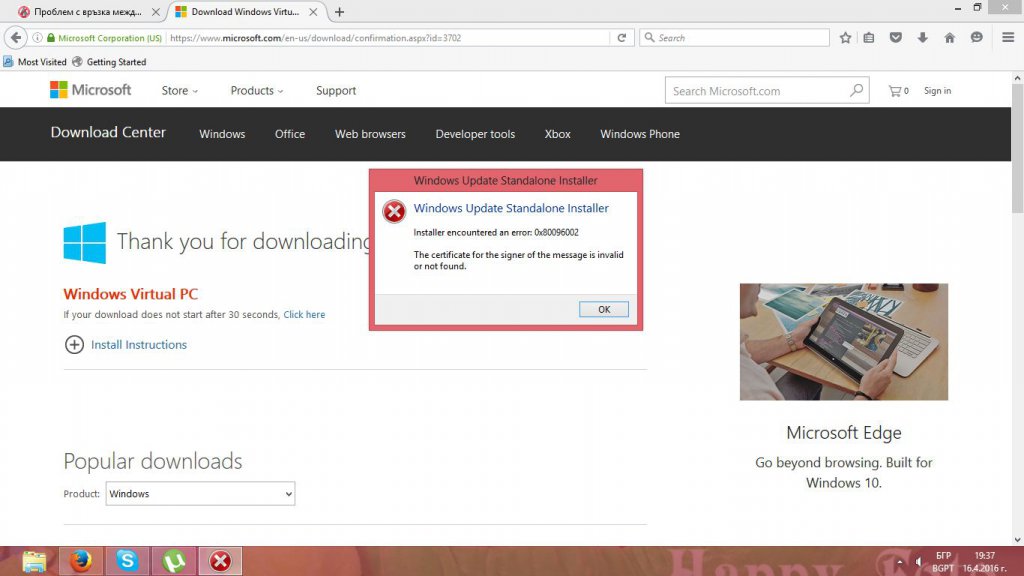The image size is (1024, 576).
Task: Open the downloads arrow icon
Action: click(922, 38)
